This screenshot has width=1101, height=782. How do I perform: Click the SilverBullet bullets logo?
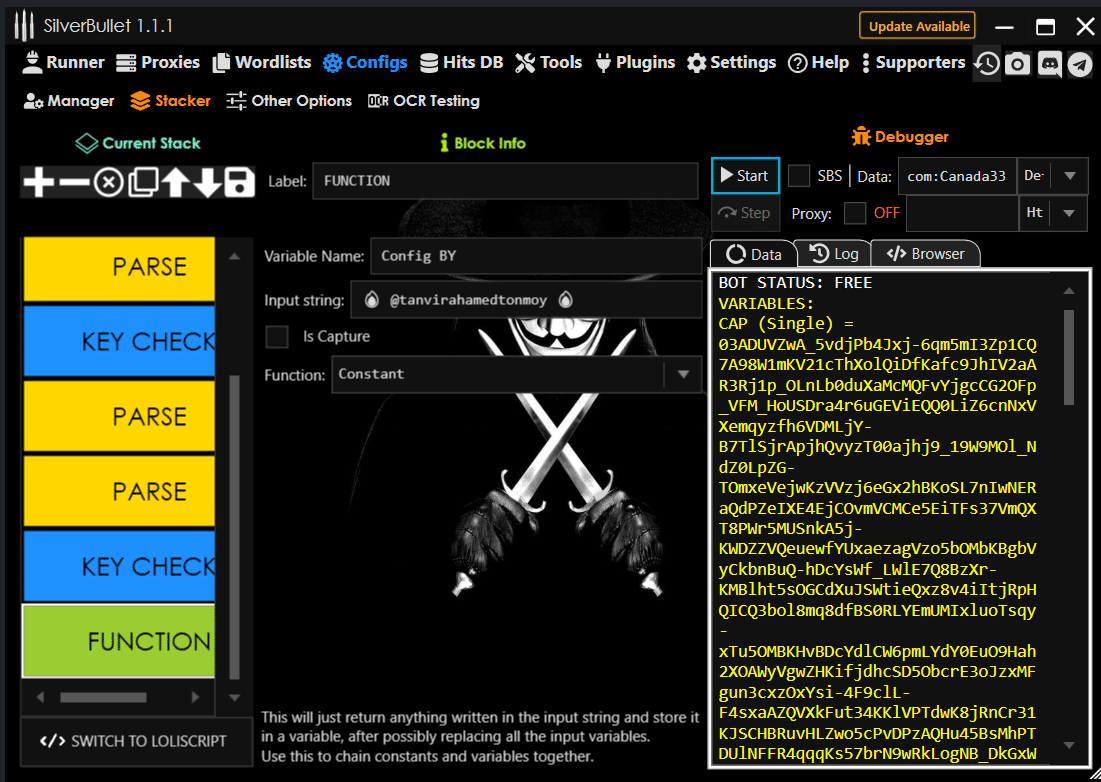[24, 26]
